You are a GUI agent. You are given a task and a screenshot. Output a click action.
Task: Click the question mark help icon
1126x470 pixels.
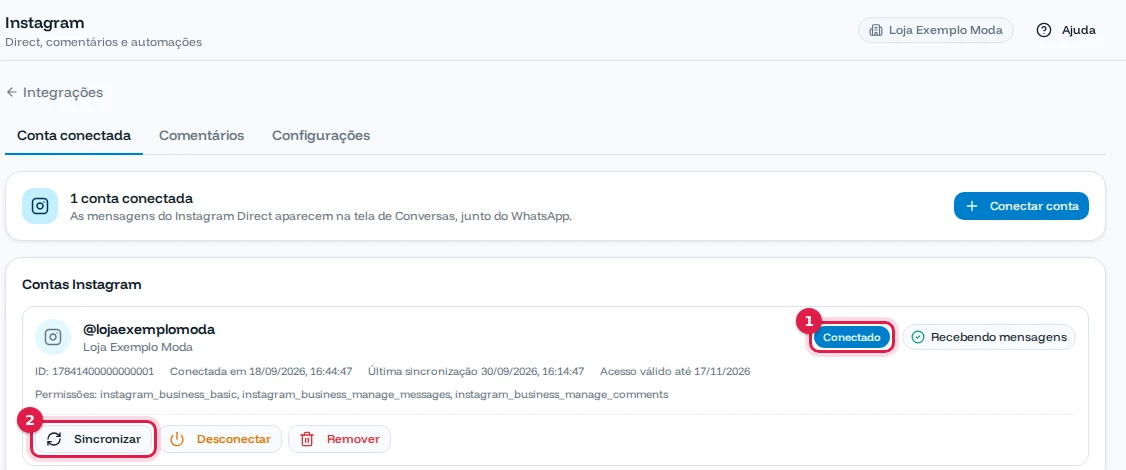click(x=1044, y=30)
